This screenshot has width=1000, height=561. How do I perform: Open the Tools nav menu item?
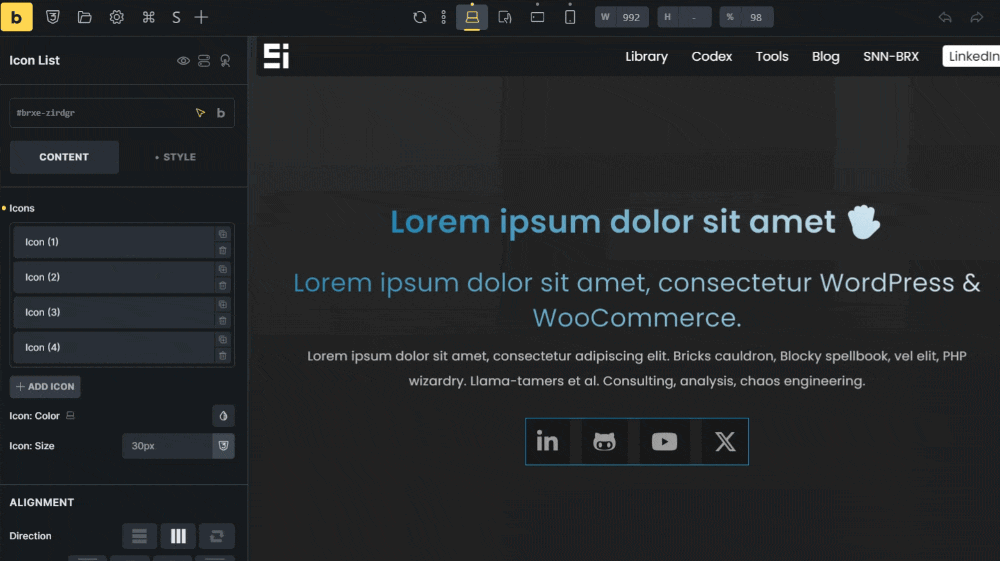(x=772, y=56)
